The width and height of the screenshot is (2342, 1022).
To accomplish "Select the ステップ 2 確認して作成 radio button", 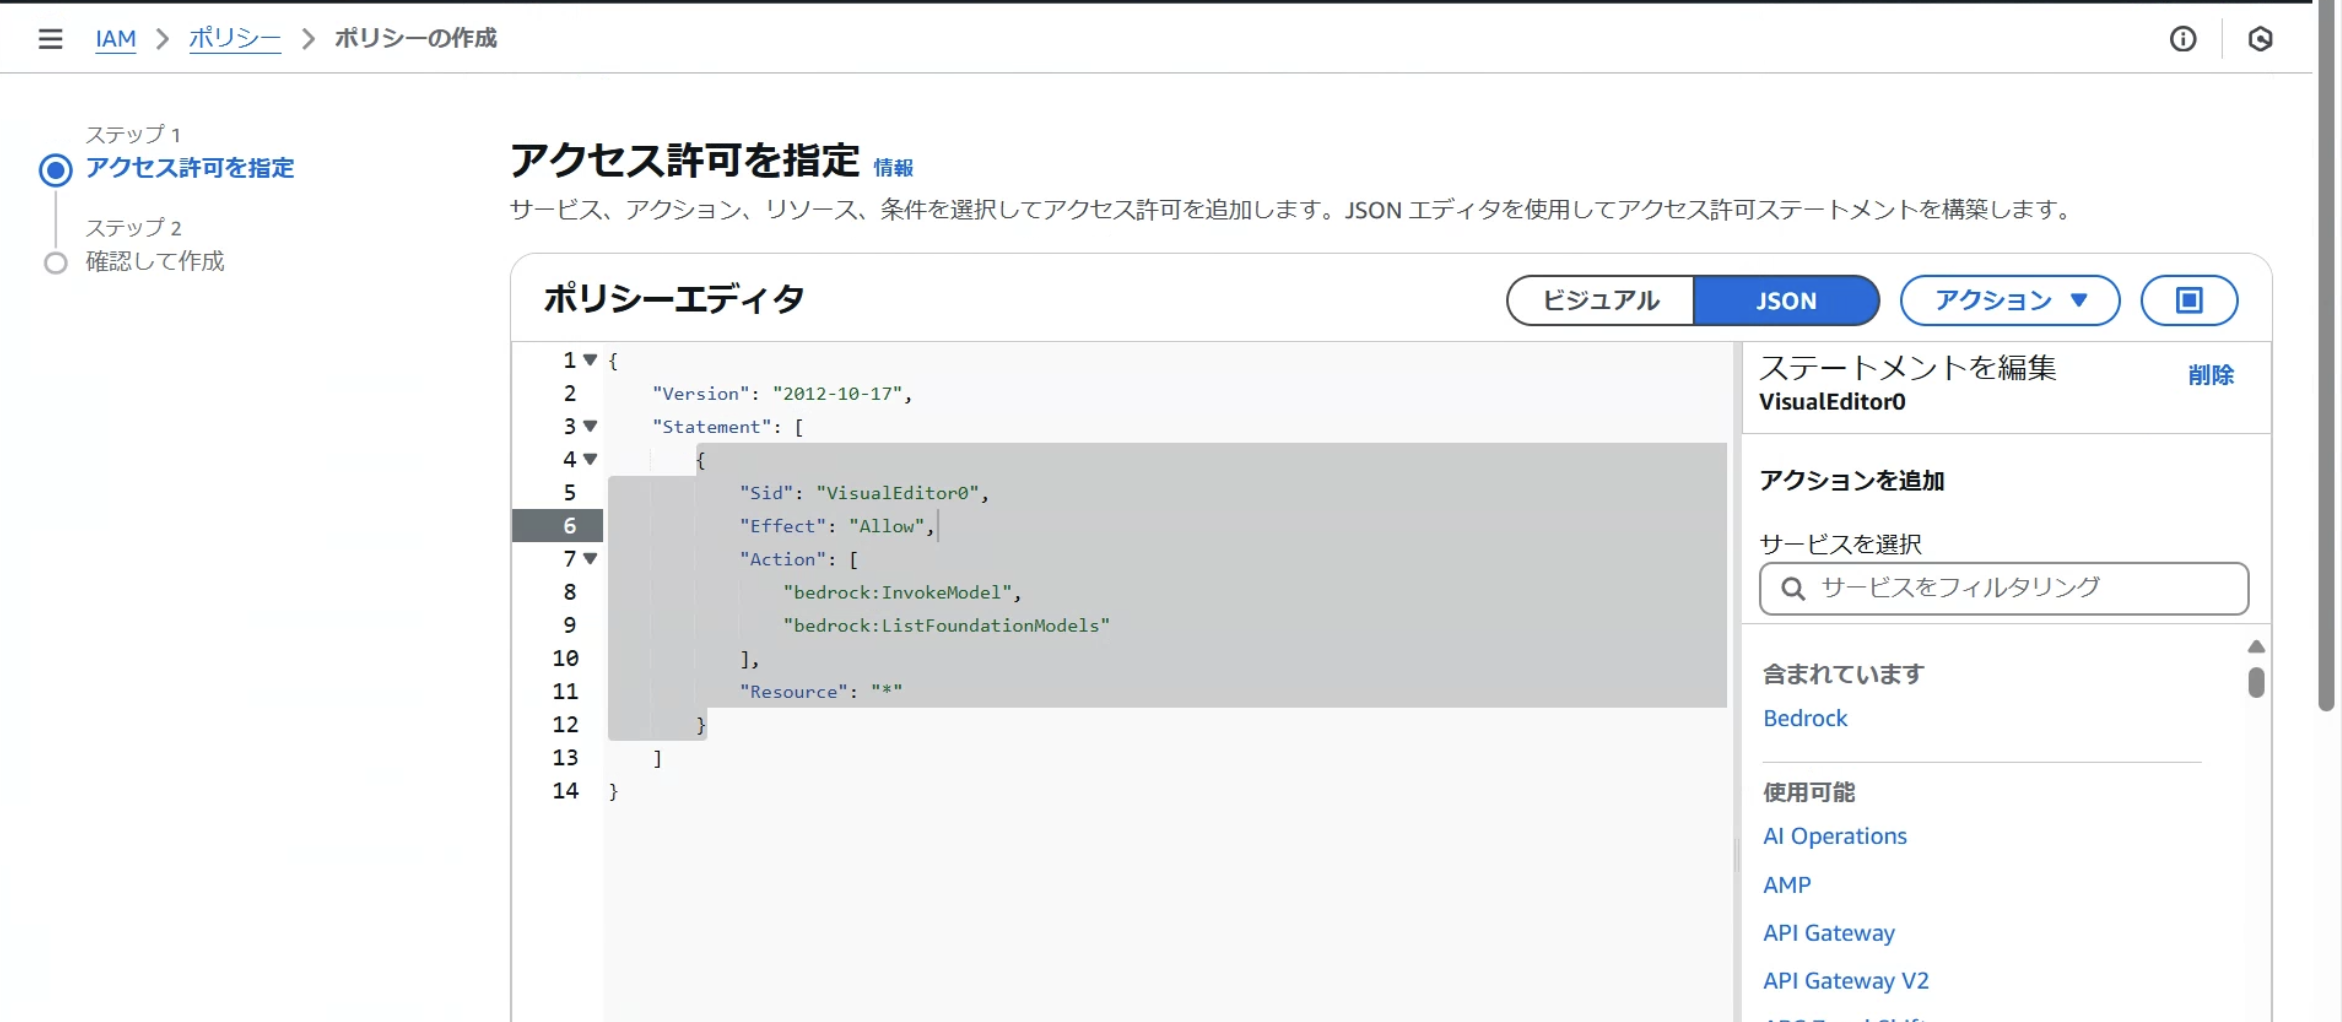I will [56, 261].
